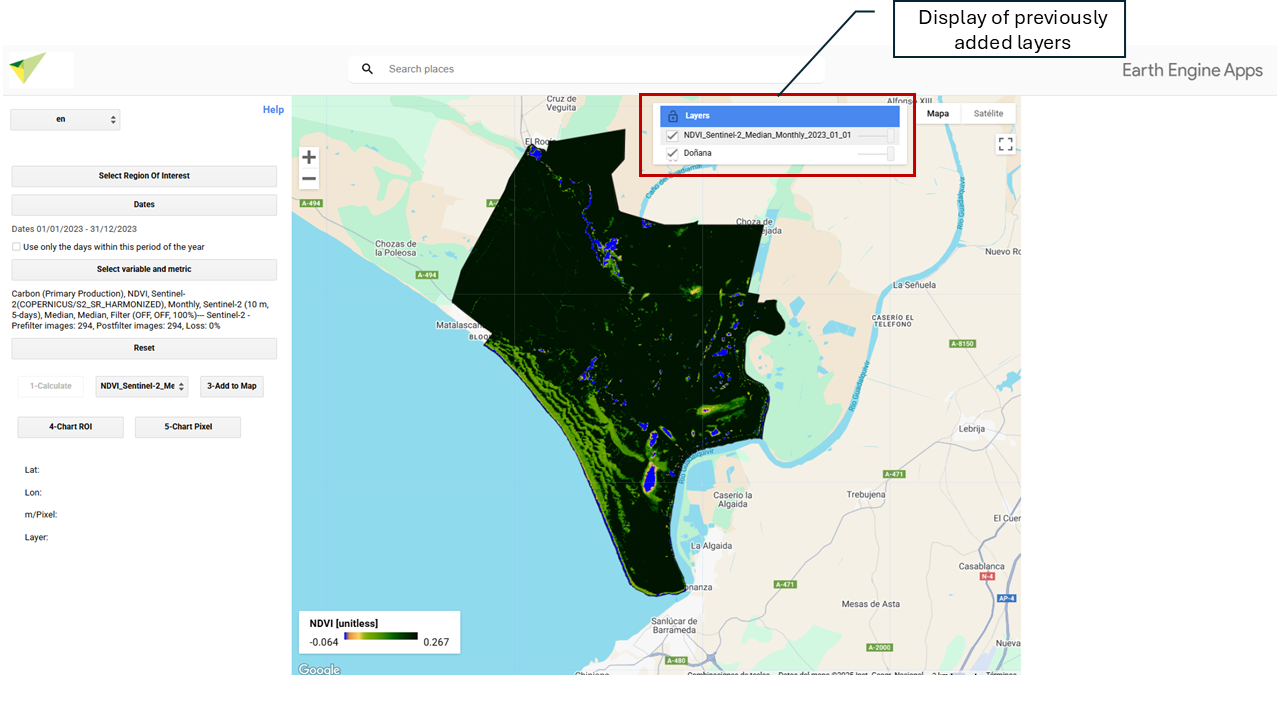This screenshot has width=1280, height=720.
Task: Switch to Satélite map view
Action: pyautogui.click(x=988, y=114)
